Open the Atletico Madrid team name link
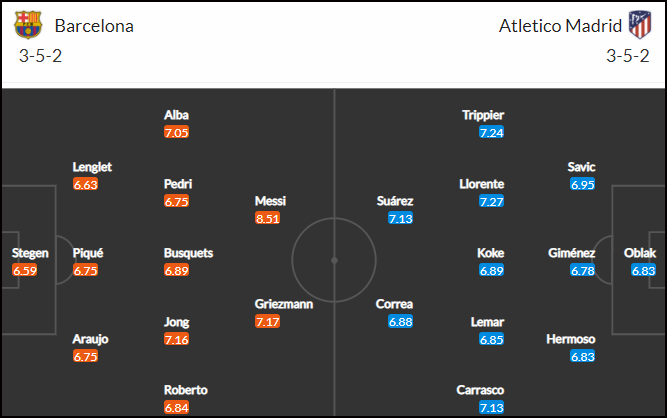Screen dimensions: 667x418 click(x=560, y=26)
